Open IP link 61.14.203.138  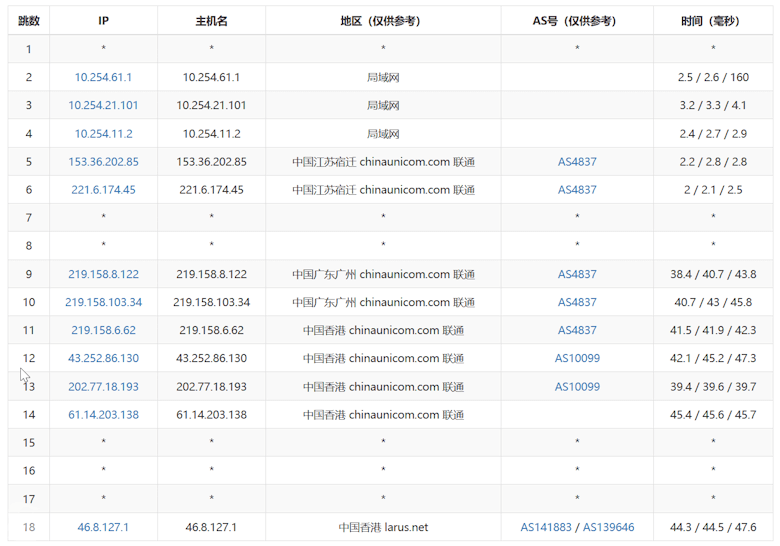tap(103, 415)
